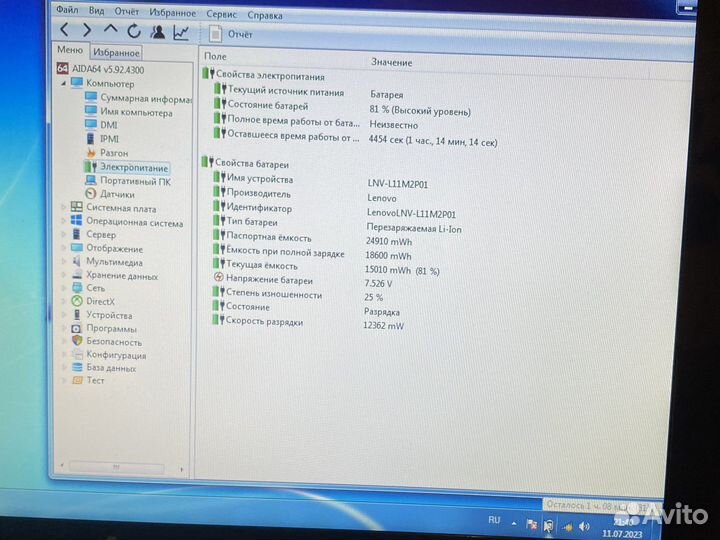Click the Action Center flag tray icon

532,524
